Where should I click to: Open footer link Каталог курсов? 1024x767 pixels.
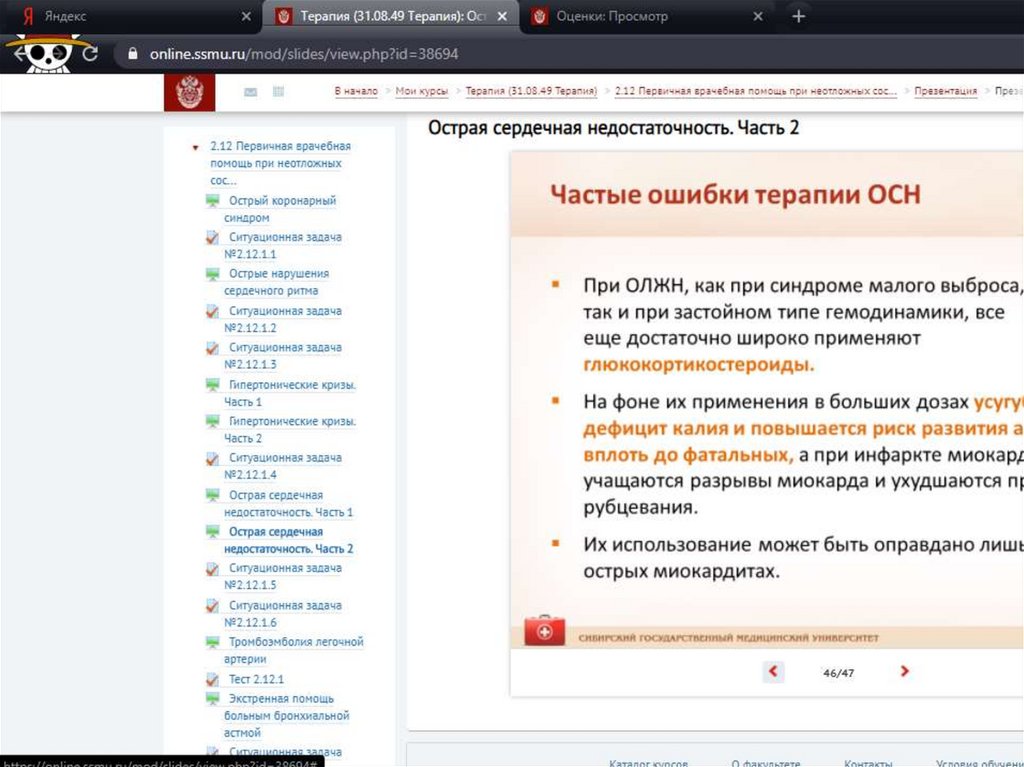(x=648, y=762)
